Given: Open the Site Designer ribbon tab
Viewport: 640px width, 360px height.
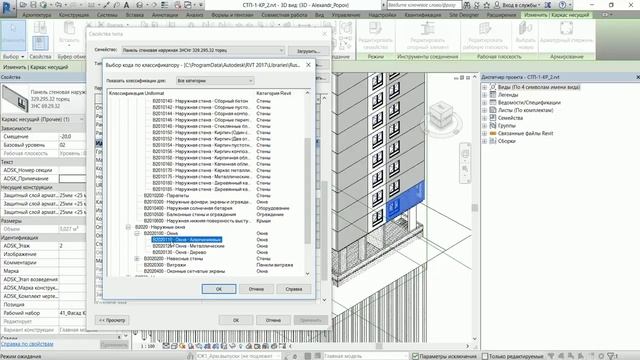Looking at the screenshot, I should (x=464, y=15).
